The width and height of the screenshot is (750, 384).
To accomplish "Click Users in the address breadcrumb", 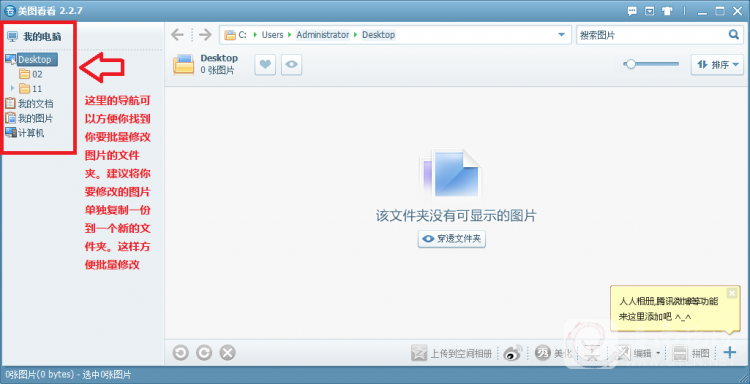I will click(x=273, y=35).
